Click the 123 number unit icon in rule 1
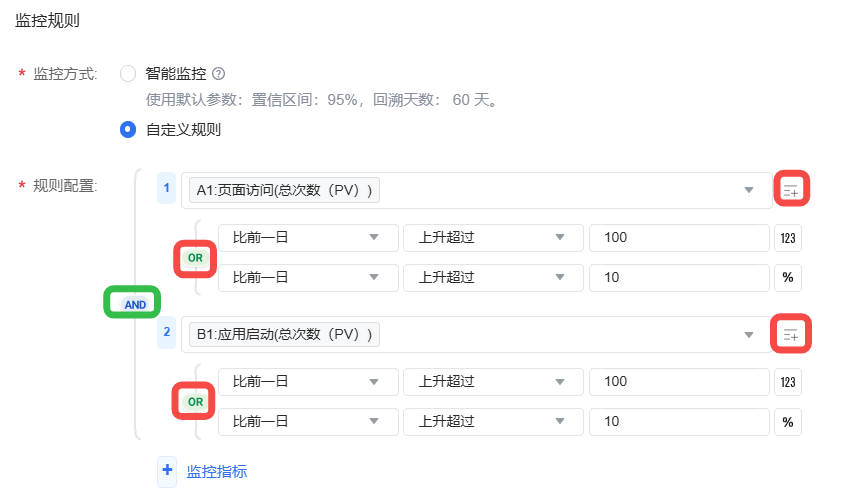This screenshot has height=500, width=854. [788, 238]
